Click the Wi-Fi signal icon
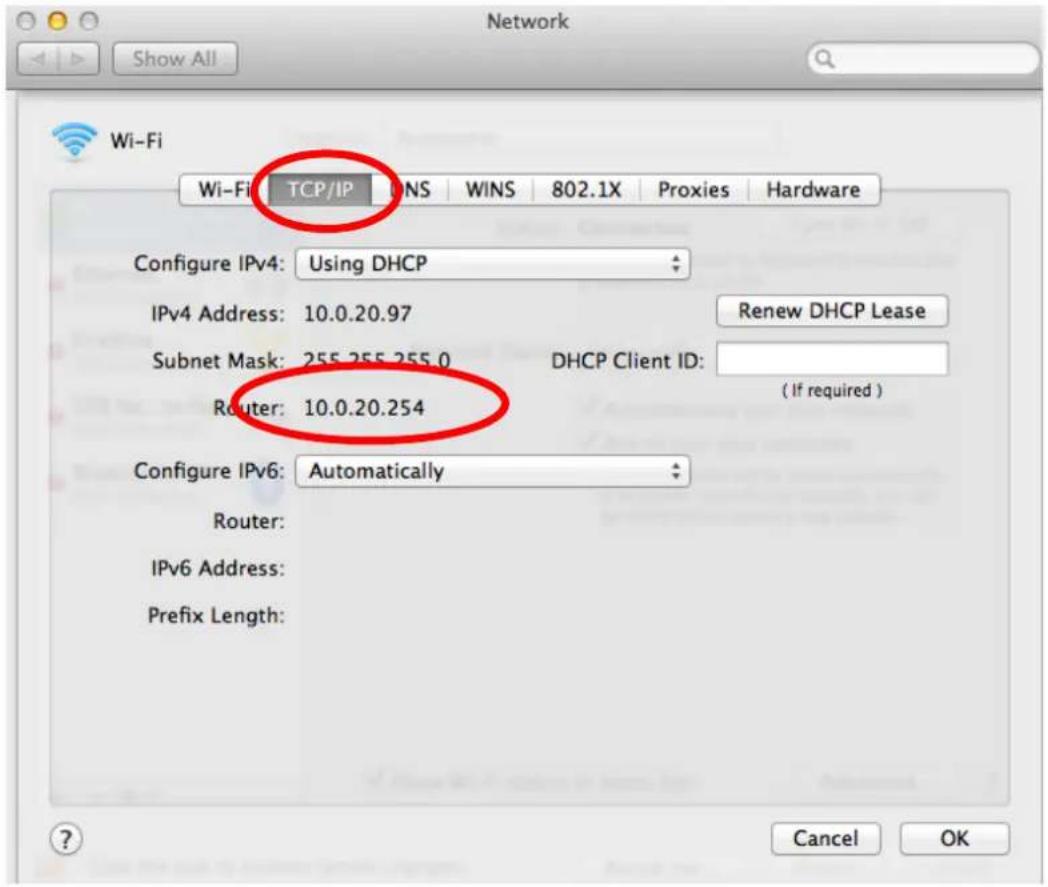The image size is (1048, 887). (74, 142)
